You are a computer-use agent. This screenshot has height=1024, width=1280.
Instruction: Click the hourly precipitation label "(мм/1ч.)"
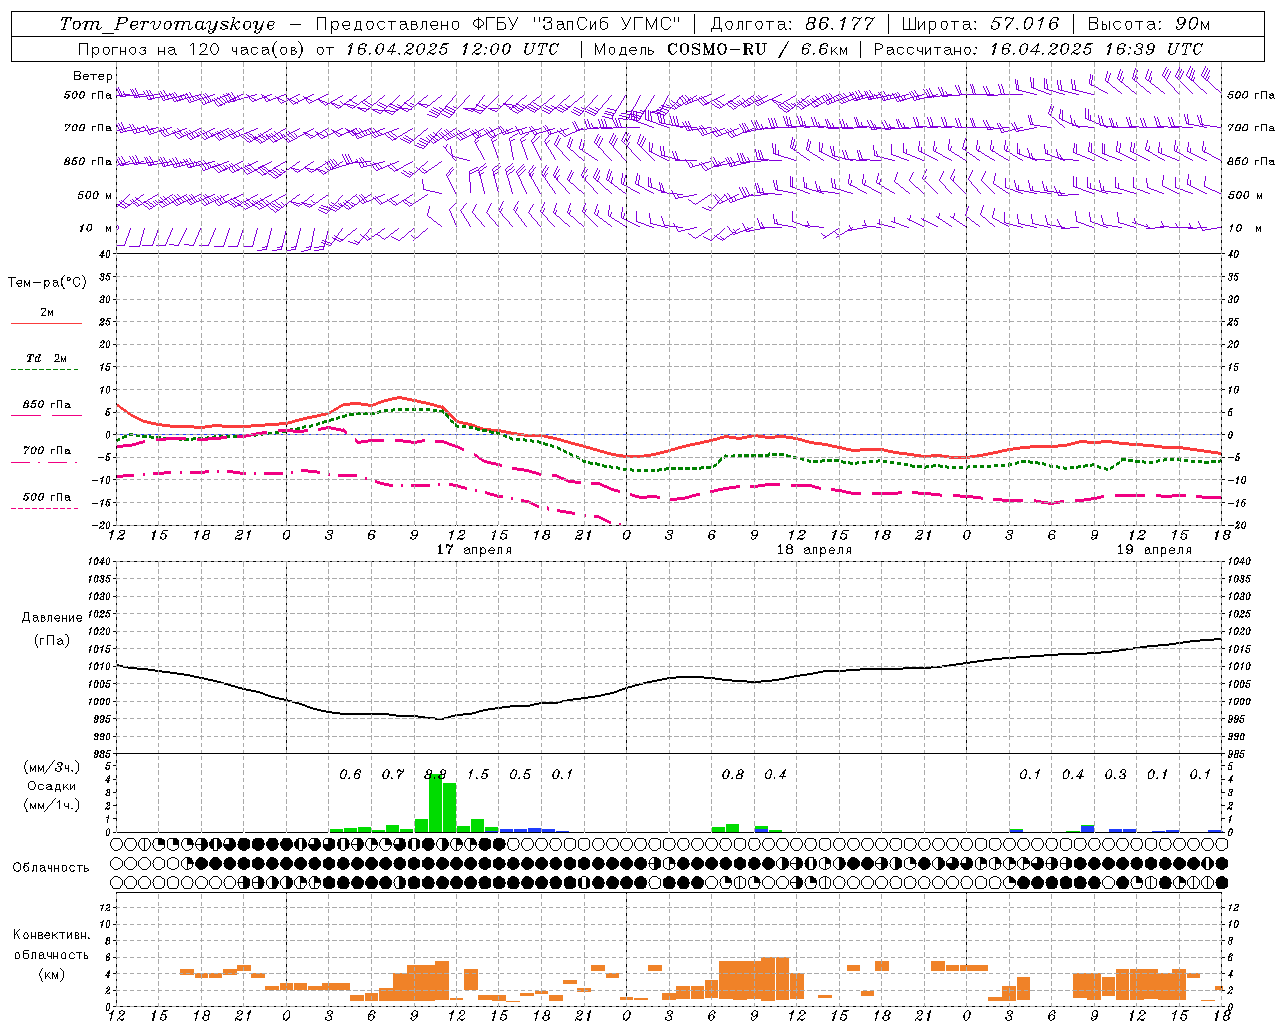[x=51, y=805]
